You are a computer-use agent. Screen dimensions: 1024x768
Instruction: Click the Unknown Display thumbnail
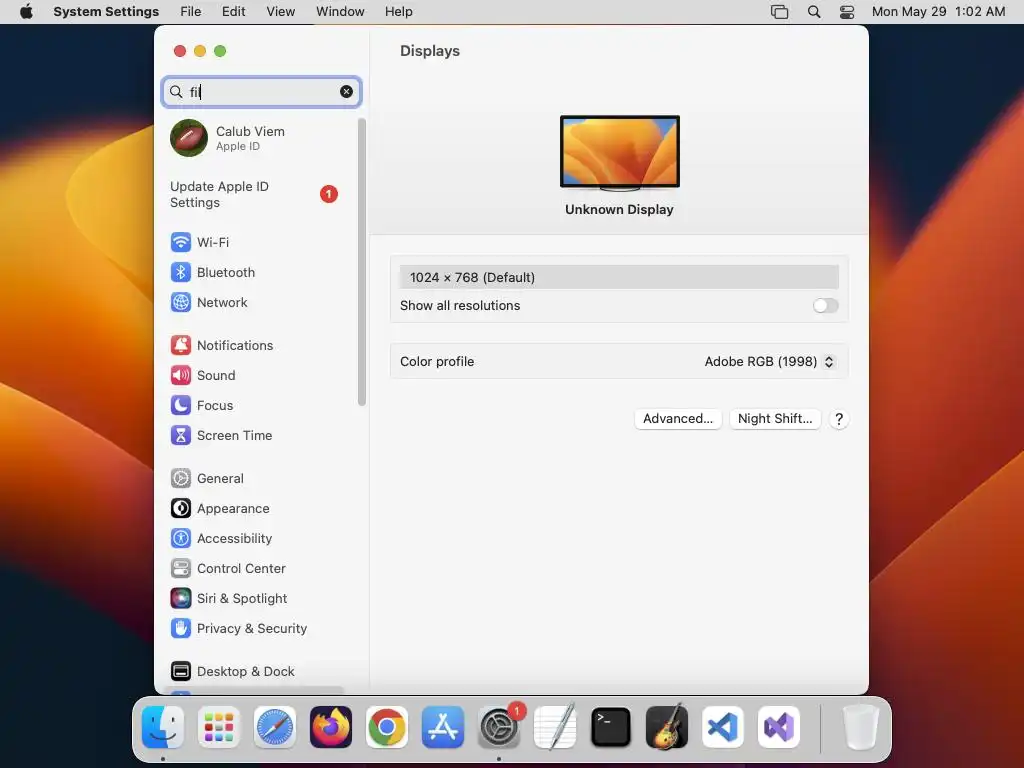(x=619, y=153)
